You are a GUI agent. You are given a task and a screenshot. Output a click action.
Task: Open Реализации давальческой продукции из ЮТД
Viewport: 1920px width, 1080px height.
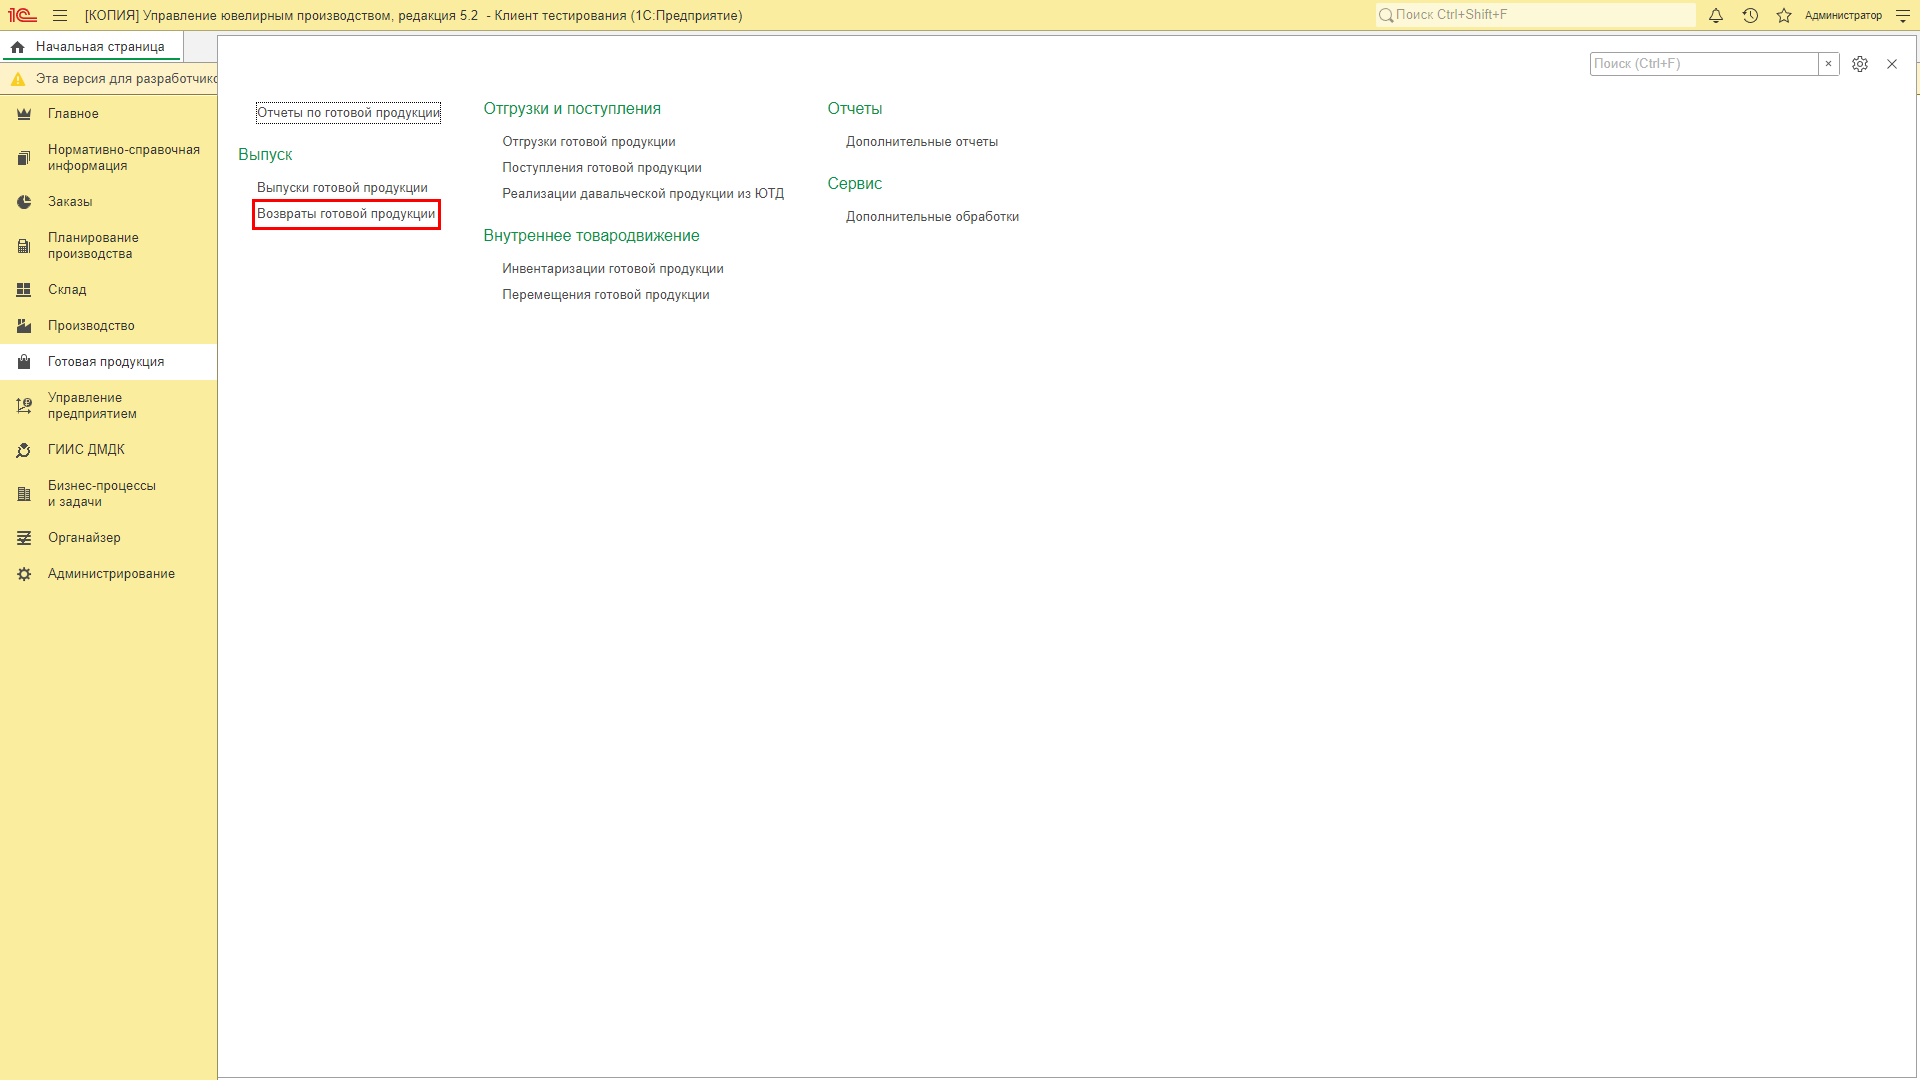coord(643,194)
